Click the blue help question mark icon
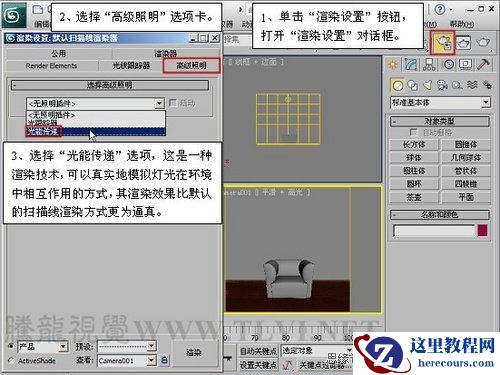This screenshot has width=500, height=375. pos(440,10)
